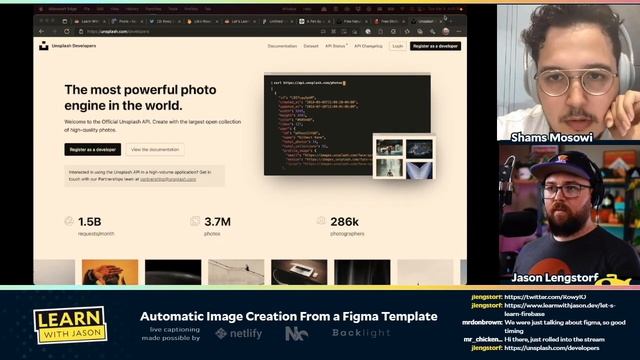640x360 pixels.
Task: Click the Backlight sponsor logo
Action: (x=361, y=333)
